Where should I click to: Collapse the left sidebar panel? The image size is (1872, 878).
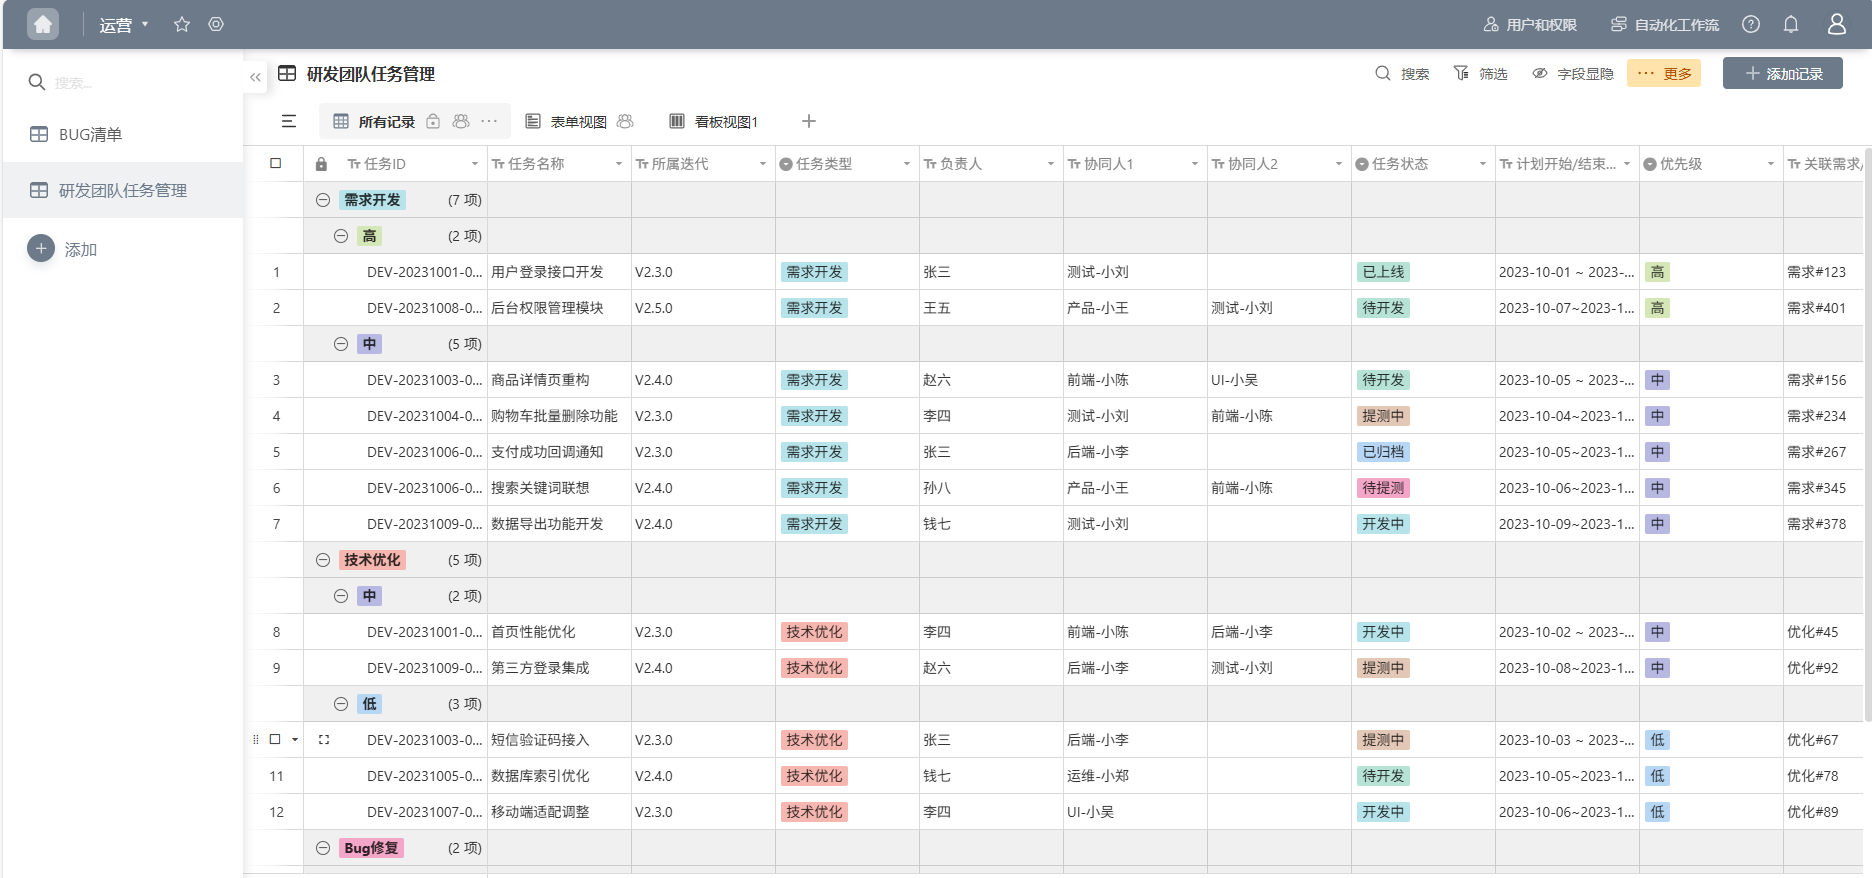pyautogui.click(x=255, y=77)
